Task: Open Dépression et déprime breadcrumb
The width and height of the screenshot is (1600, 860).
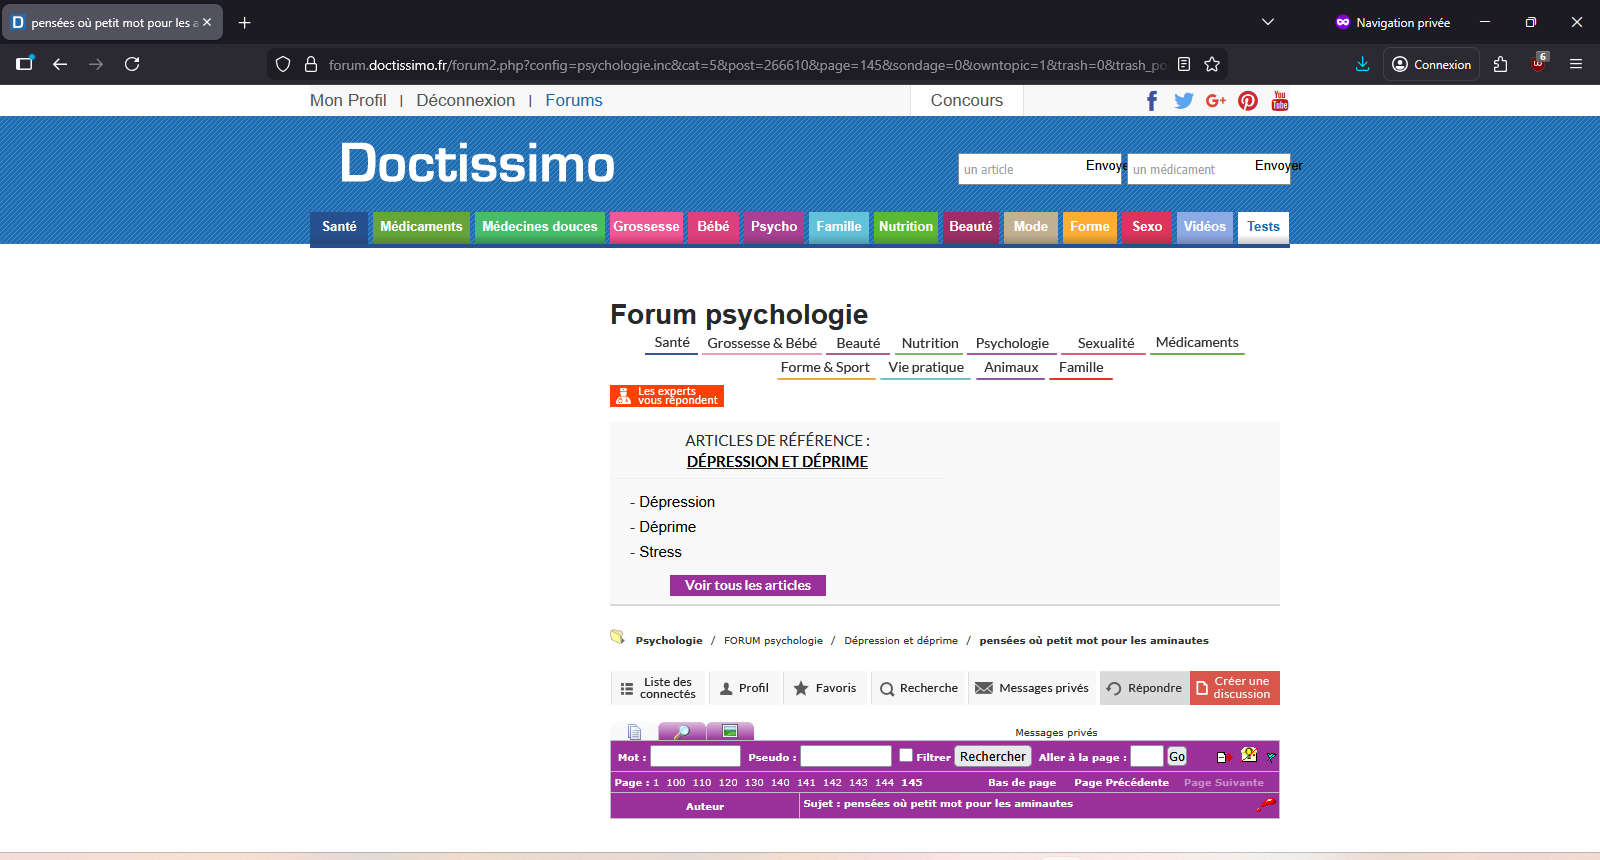Action: tap(901, 641)
